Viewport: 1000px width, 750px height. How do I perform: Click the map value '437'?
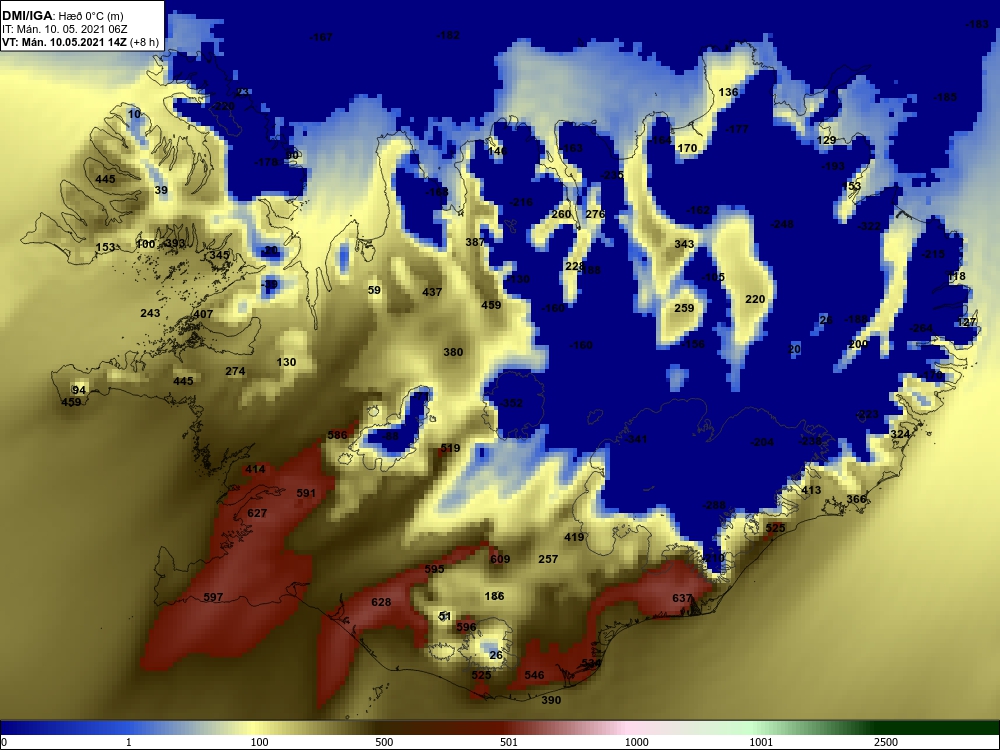click(x=432, y=292)
